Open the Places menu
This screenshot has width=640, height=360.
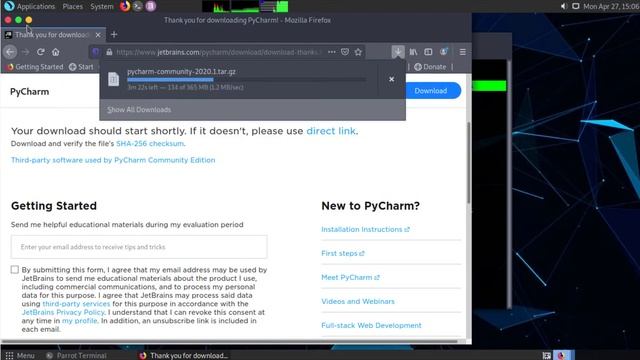click(73, 6)
